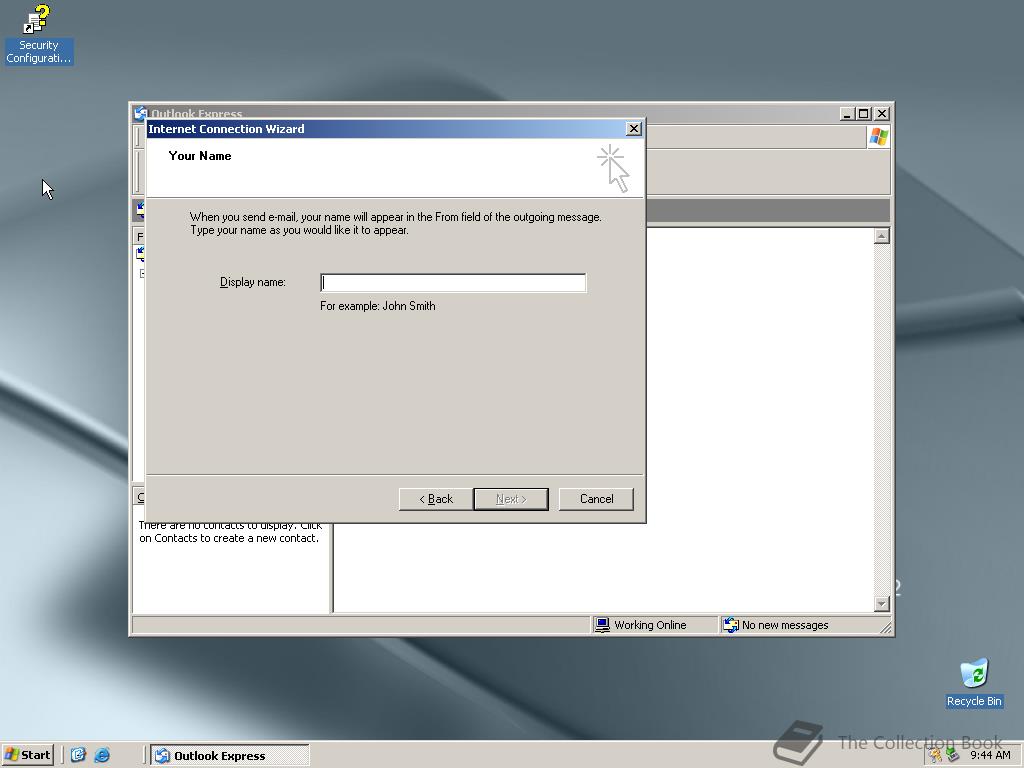Click the Windows flag logo in Outlook Express

click(x=879, y=137)
